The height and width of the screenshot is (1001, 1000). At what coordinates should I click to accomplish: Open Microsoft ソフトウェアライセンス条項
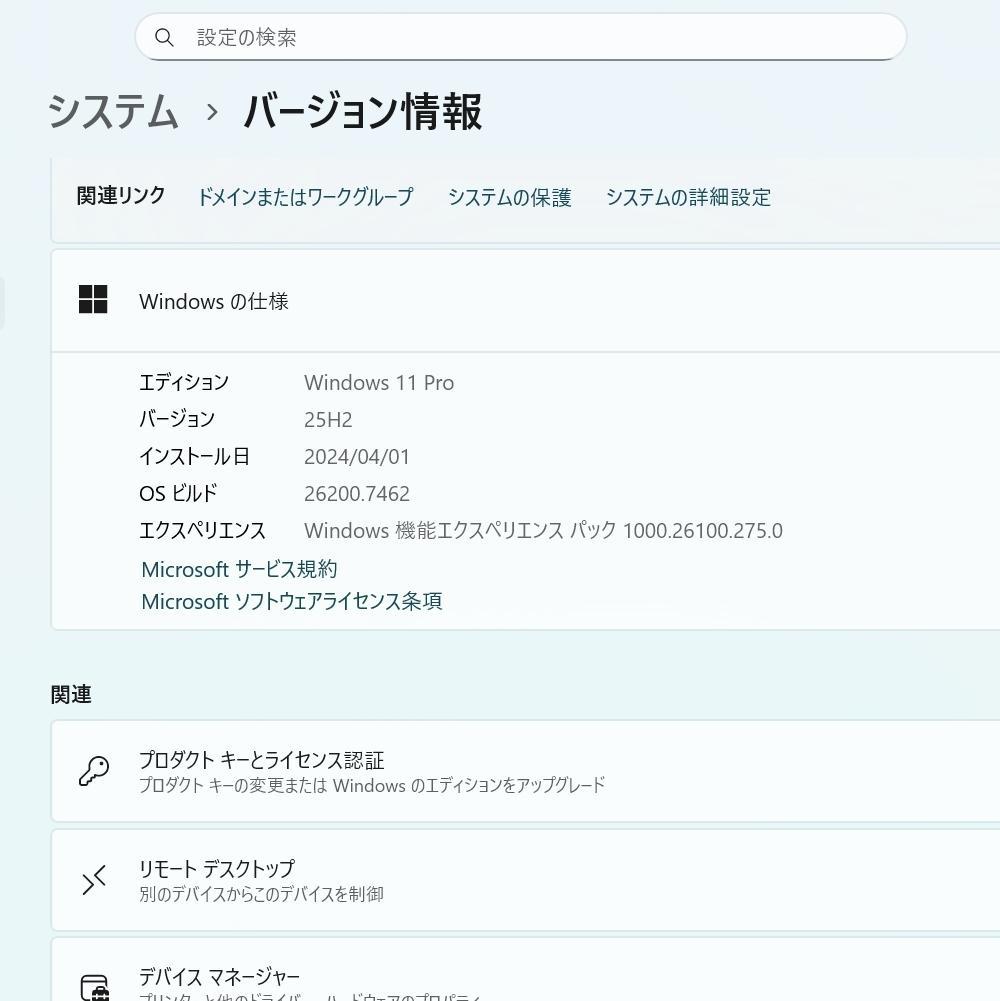pyautogui.click(x=291, y=601)
